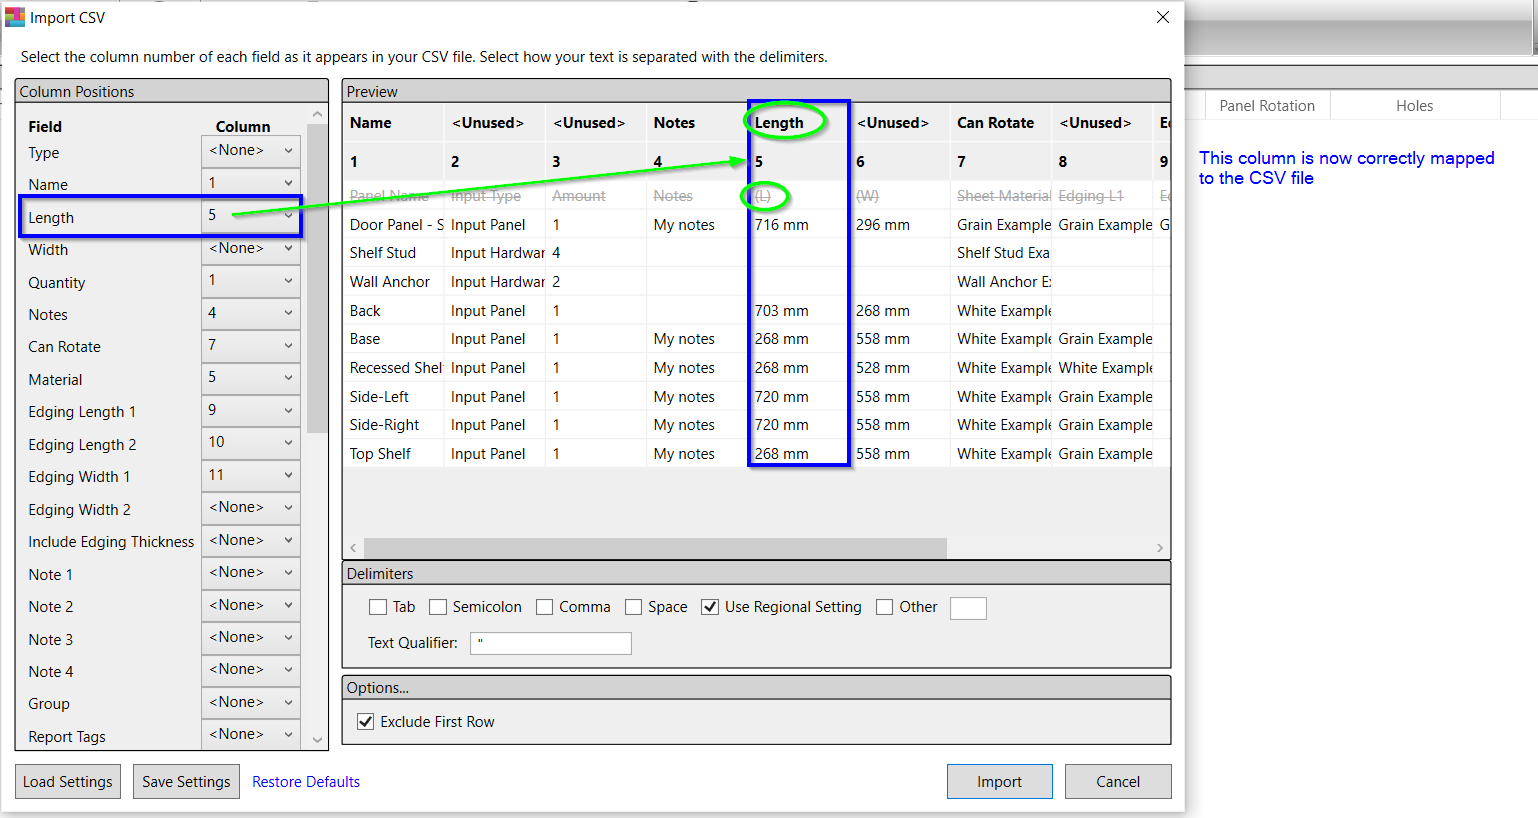
Task: Click the Name preview column header
Action: [x=393, y=123]
